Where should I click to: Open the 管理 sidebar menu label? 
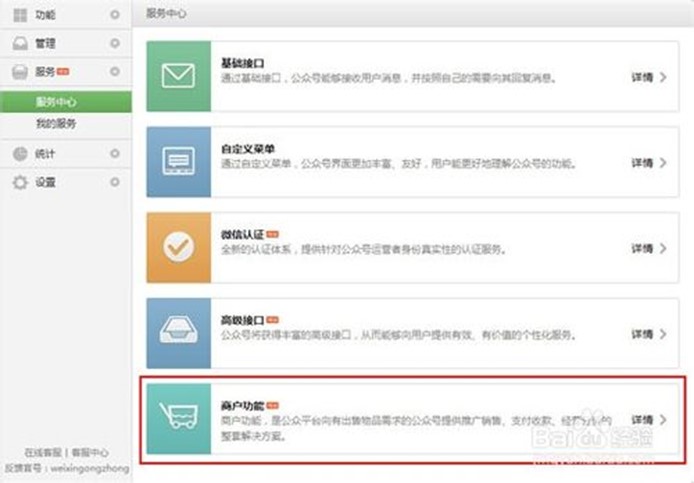tap(45, 43)
